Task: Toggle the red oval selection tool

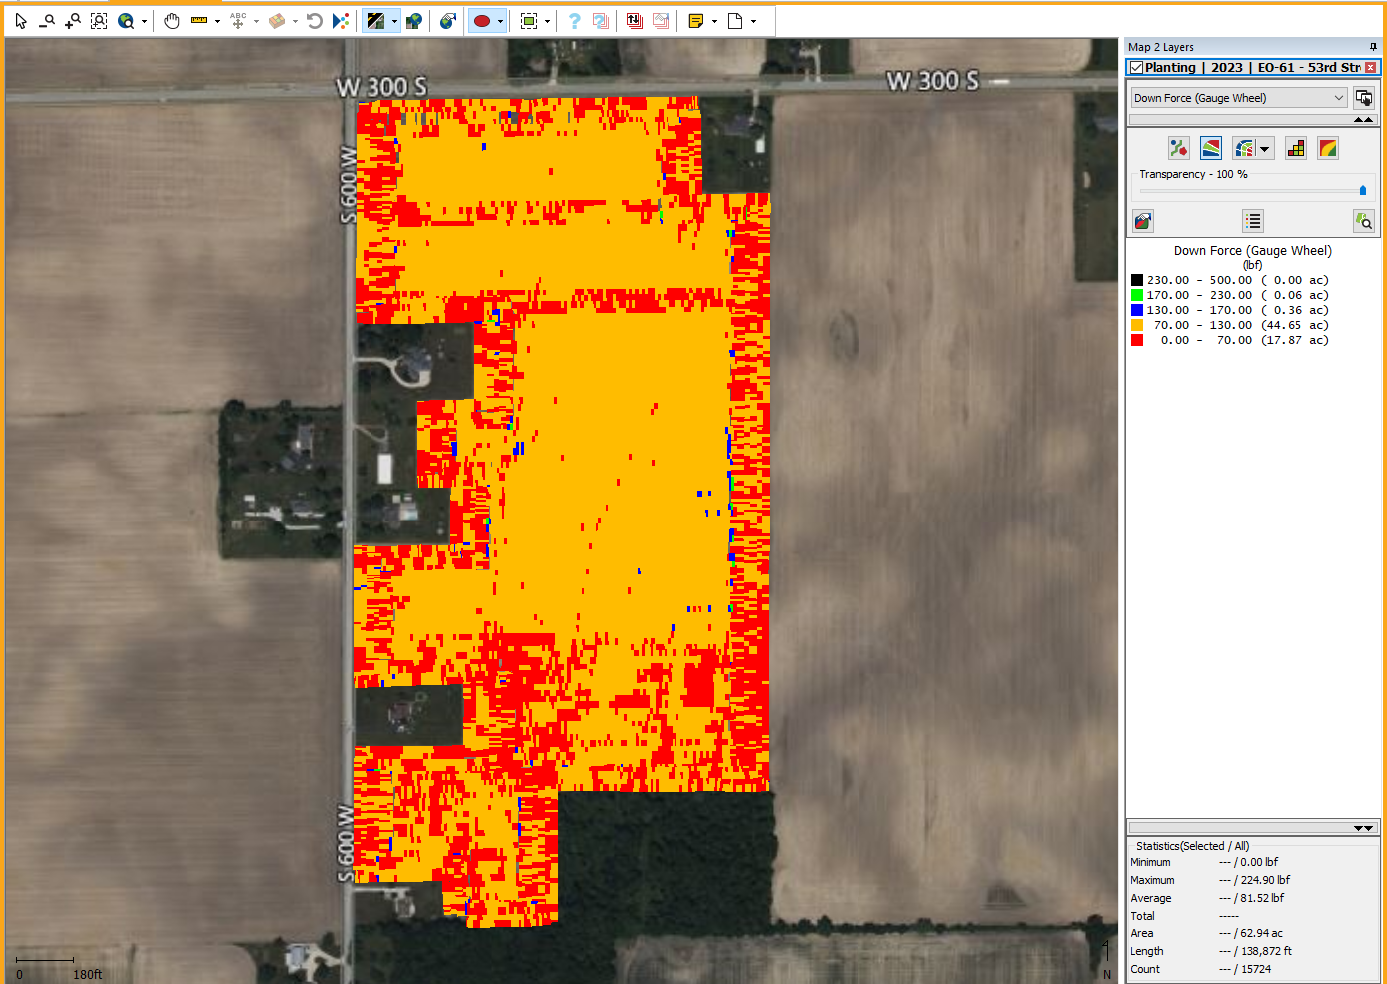Action: pyautogui.click(x=482, y=21)
